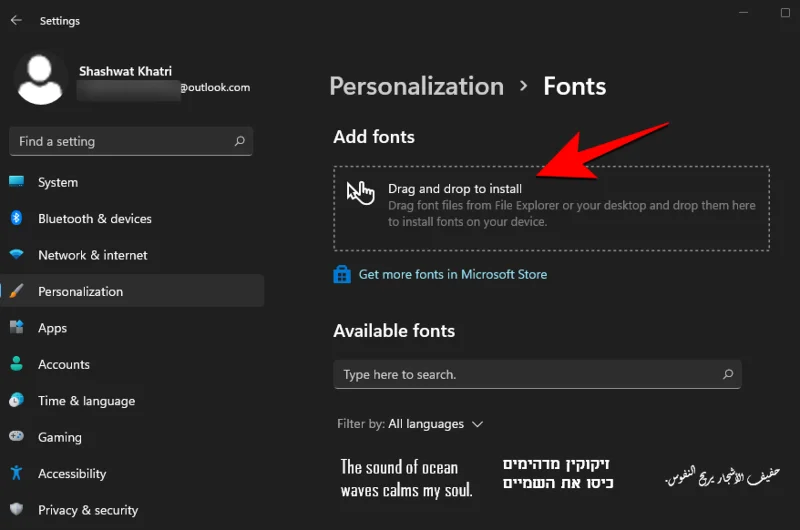Open the Arabic script font preview

(722, 476)
